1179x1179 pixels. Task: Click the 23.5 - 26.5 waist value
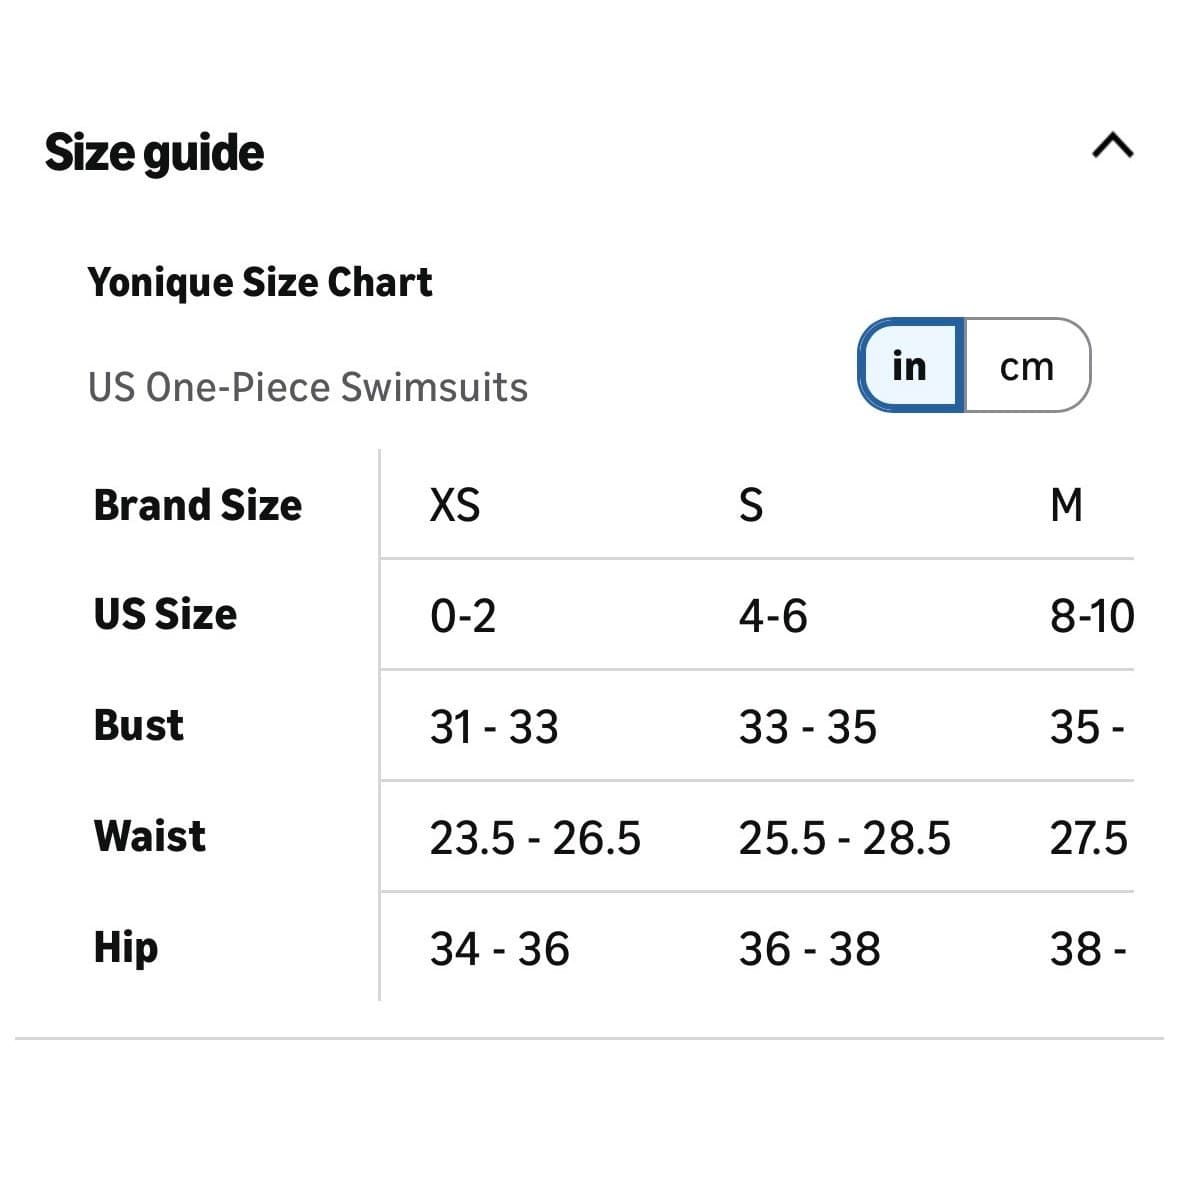[x=535, y=838]
